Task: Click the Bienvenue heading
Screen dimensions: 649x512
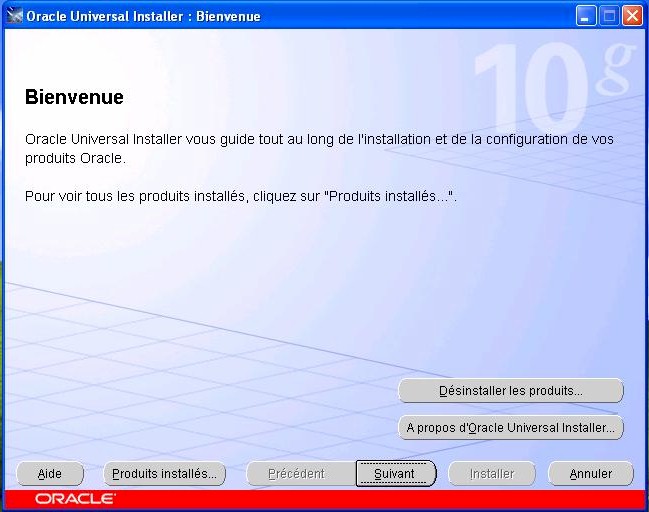Action: pos(74,97)
